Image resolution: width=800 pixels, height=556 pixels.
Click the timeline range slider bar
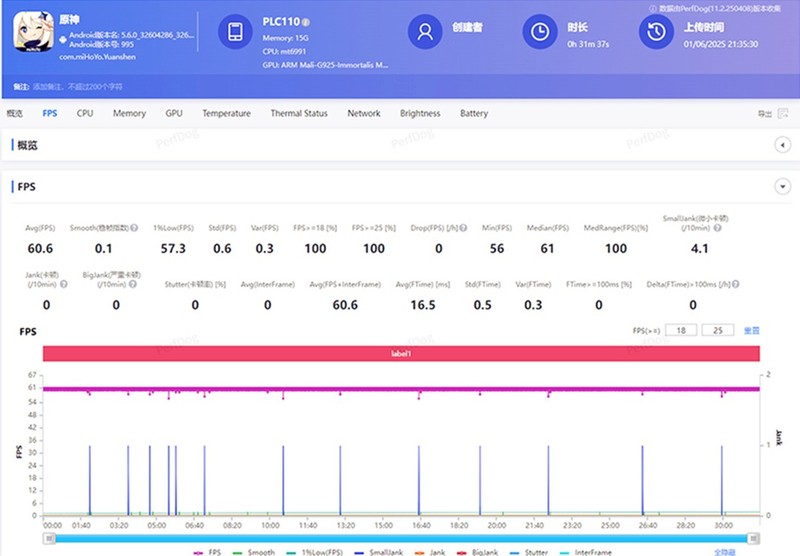400,538
